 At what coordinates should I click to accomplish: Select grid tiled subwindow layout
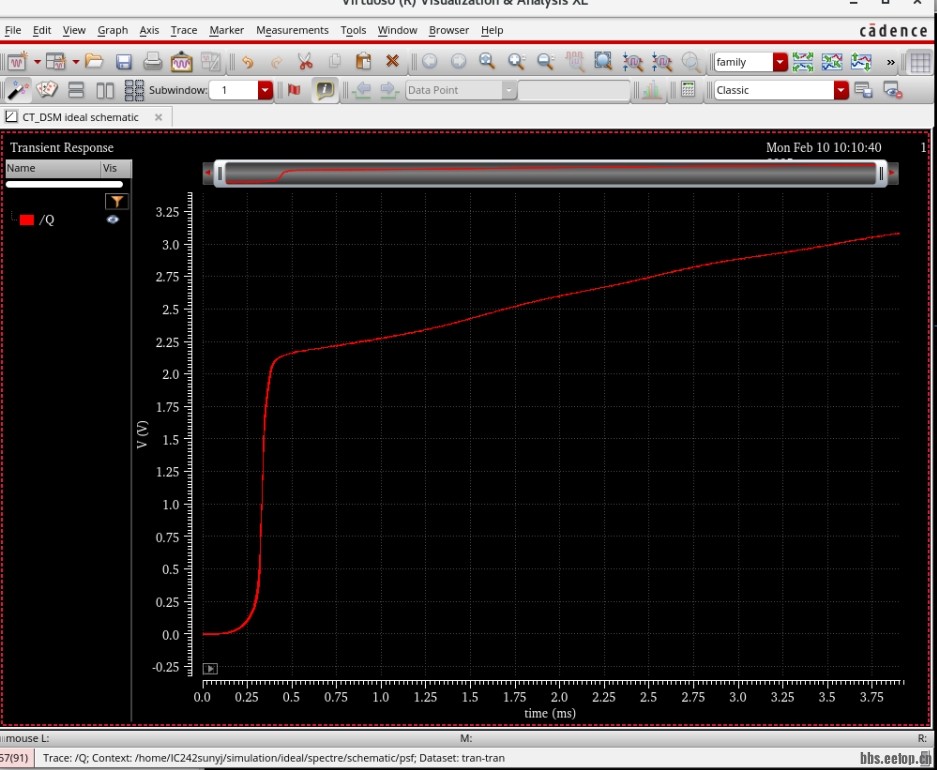pyautogui.click(x=134, y=90)
